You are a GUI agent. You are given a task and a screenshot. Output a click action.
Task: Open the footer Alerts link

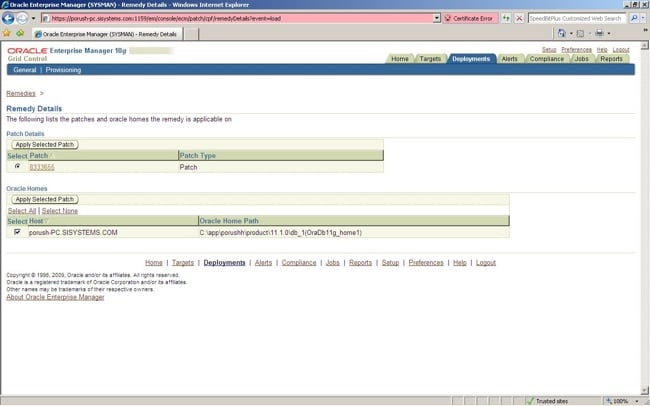pos(263,263)
